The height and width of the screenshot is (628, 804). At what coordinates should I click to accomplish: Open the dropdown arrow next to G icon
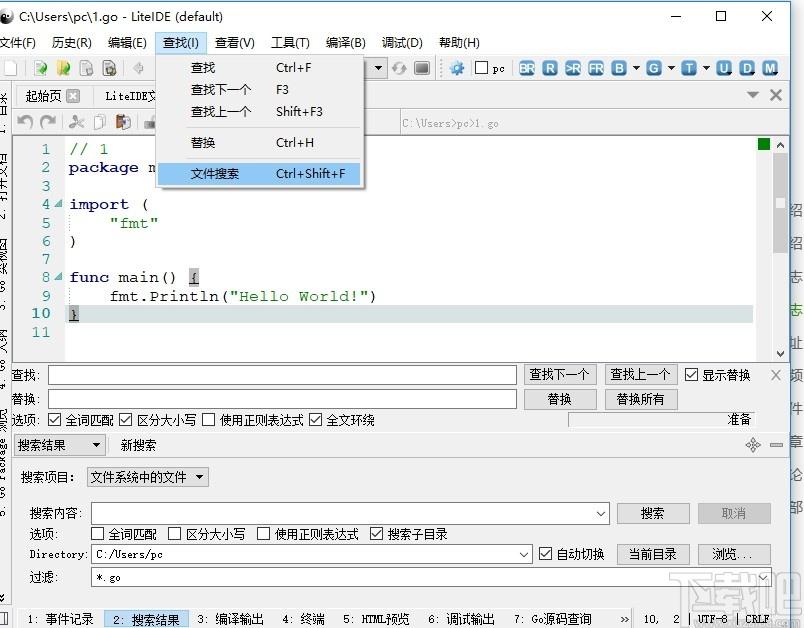click(671, 68)
